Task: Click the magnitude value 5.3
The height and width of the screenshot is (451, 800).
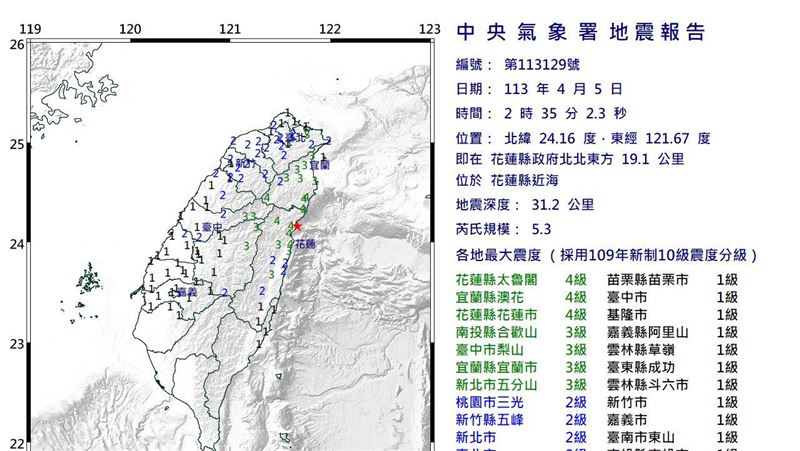Action: (541, 229)
